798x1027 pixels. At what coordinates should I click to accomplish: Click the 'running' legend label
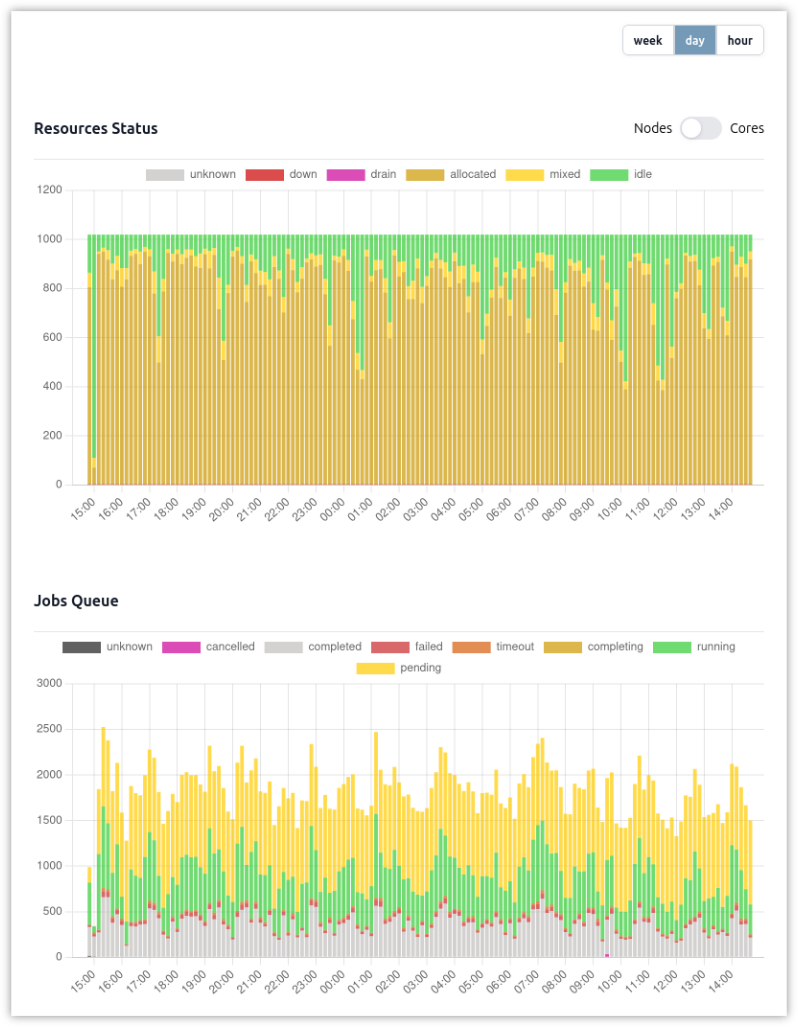coord(716,646)
